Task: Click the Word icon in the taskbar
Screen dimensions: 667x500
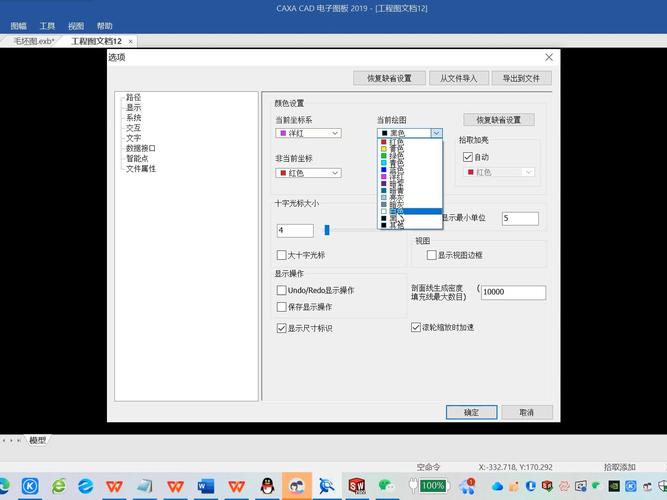Action: [x=207, y=485]
